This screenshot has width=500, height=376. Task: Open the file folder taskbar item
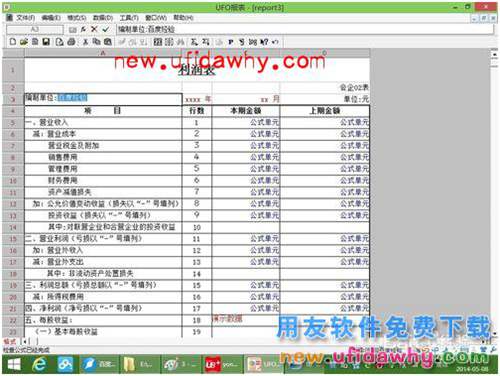click(139, 364)
